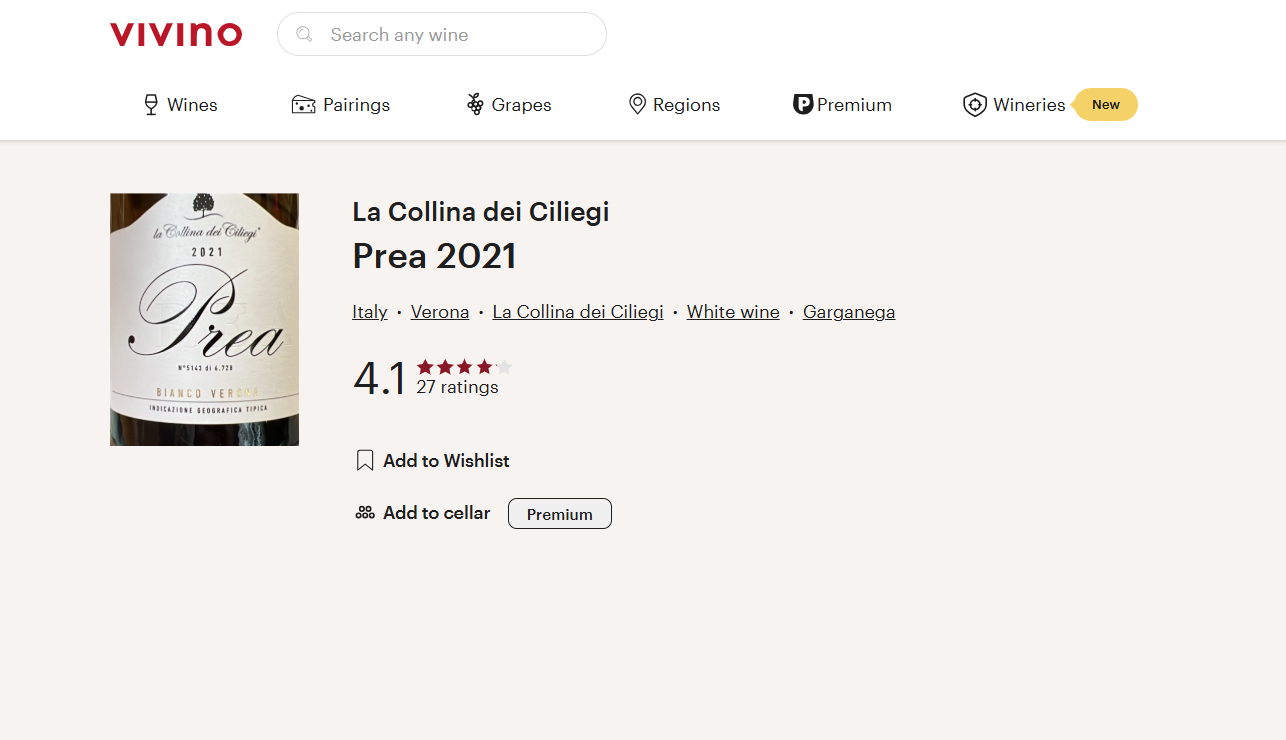This screenshot has width=1286, height=740.
Task: Click the Vivino logo
Action: pos(176,34)
